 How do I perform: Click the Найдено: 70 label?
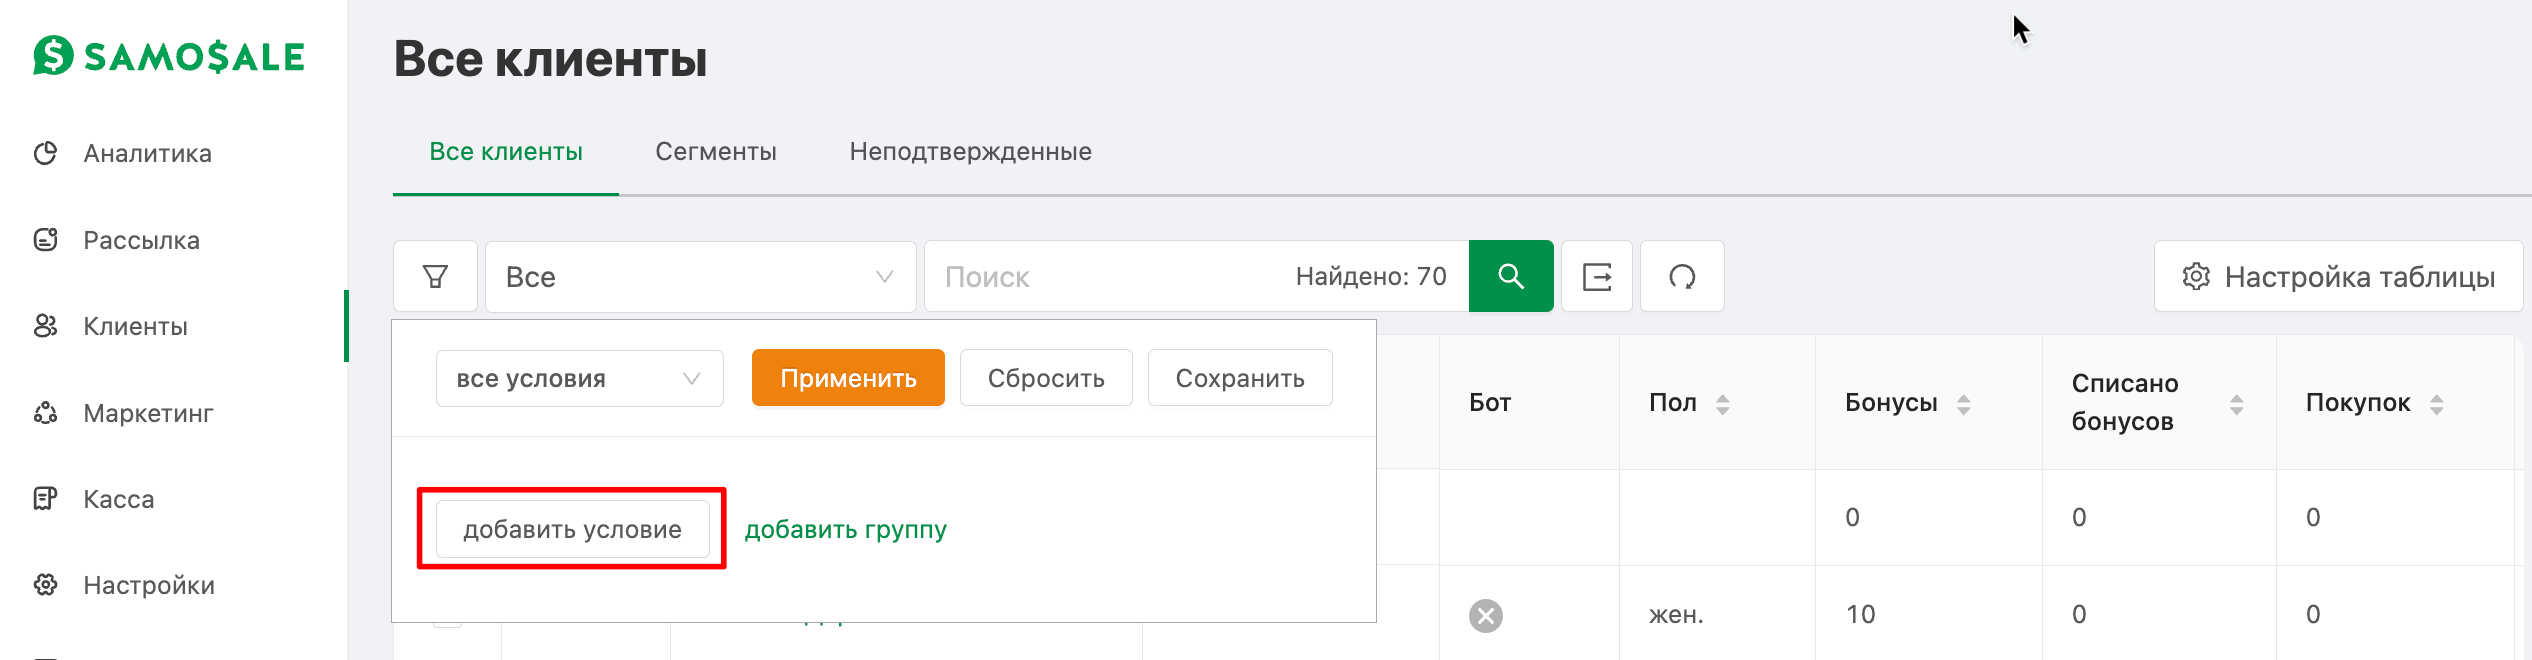pyautogui.click(x=1371, y=277)
